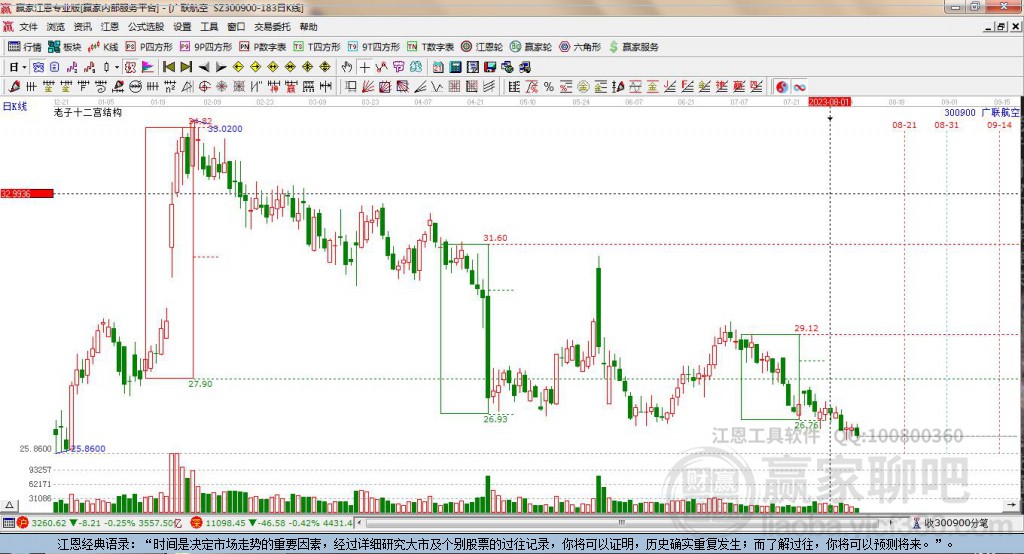Image resolution: width=1024 pixels, height=554 pixels.
Task: Expand the candlestick style dropdown arrow
Action: tap(117, 67)
